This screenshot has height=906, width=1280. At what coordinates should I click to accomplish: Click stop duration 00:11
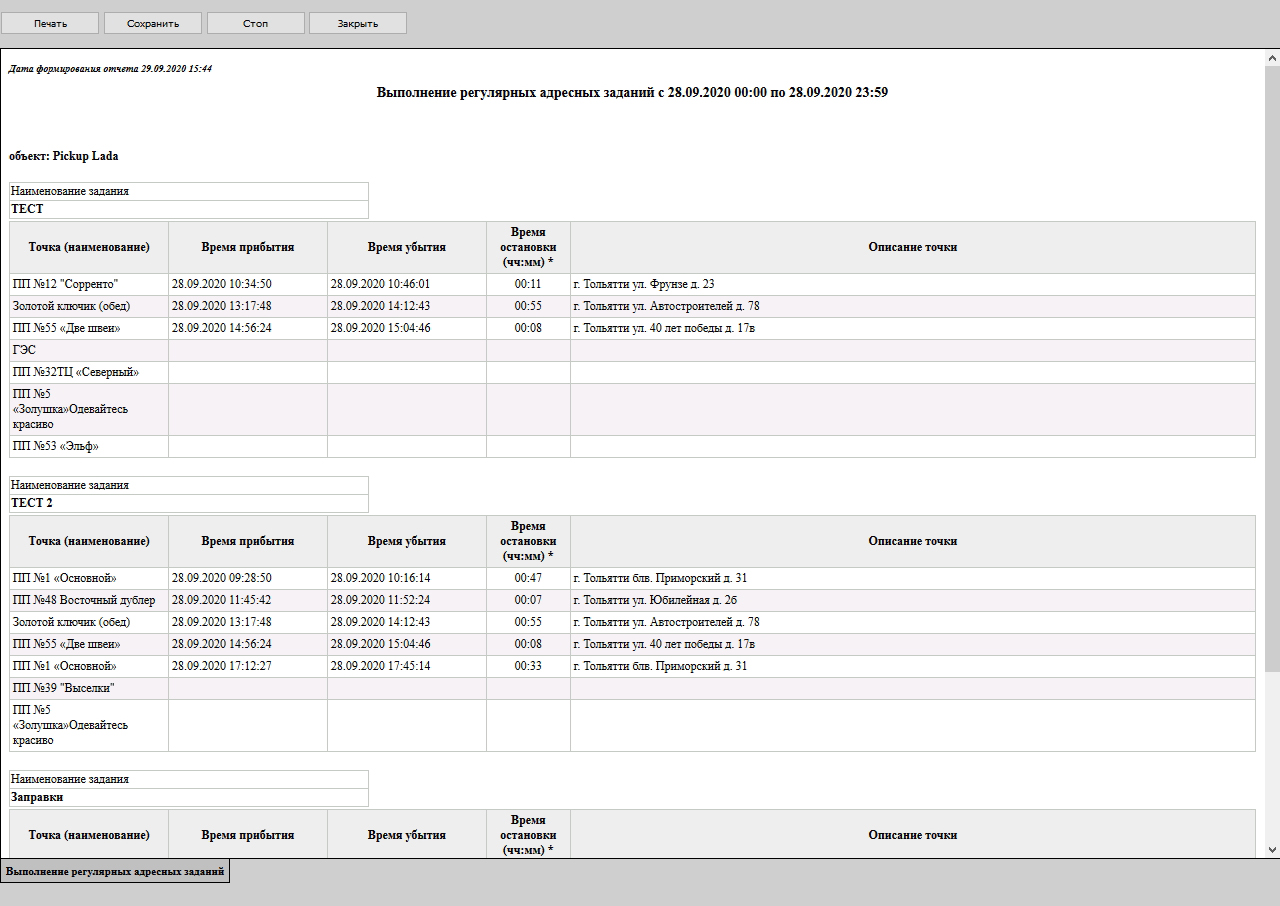[528, 284]
